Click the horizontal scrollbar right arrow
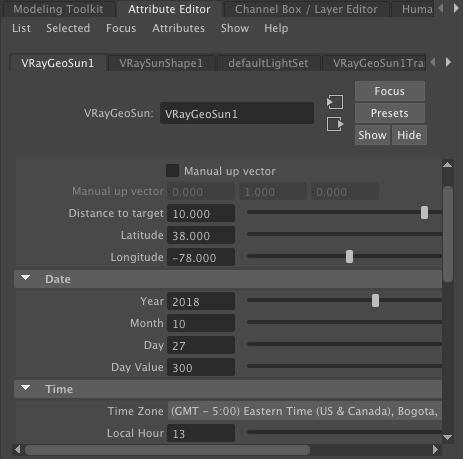 point(435,450)
